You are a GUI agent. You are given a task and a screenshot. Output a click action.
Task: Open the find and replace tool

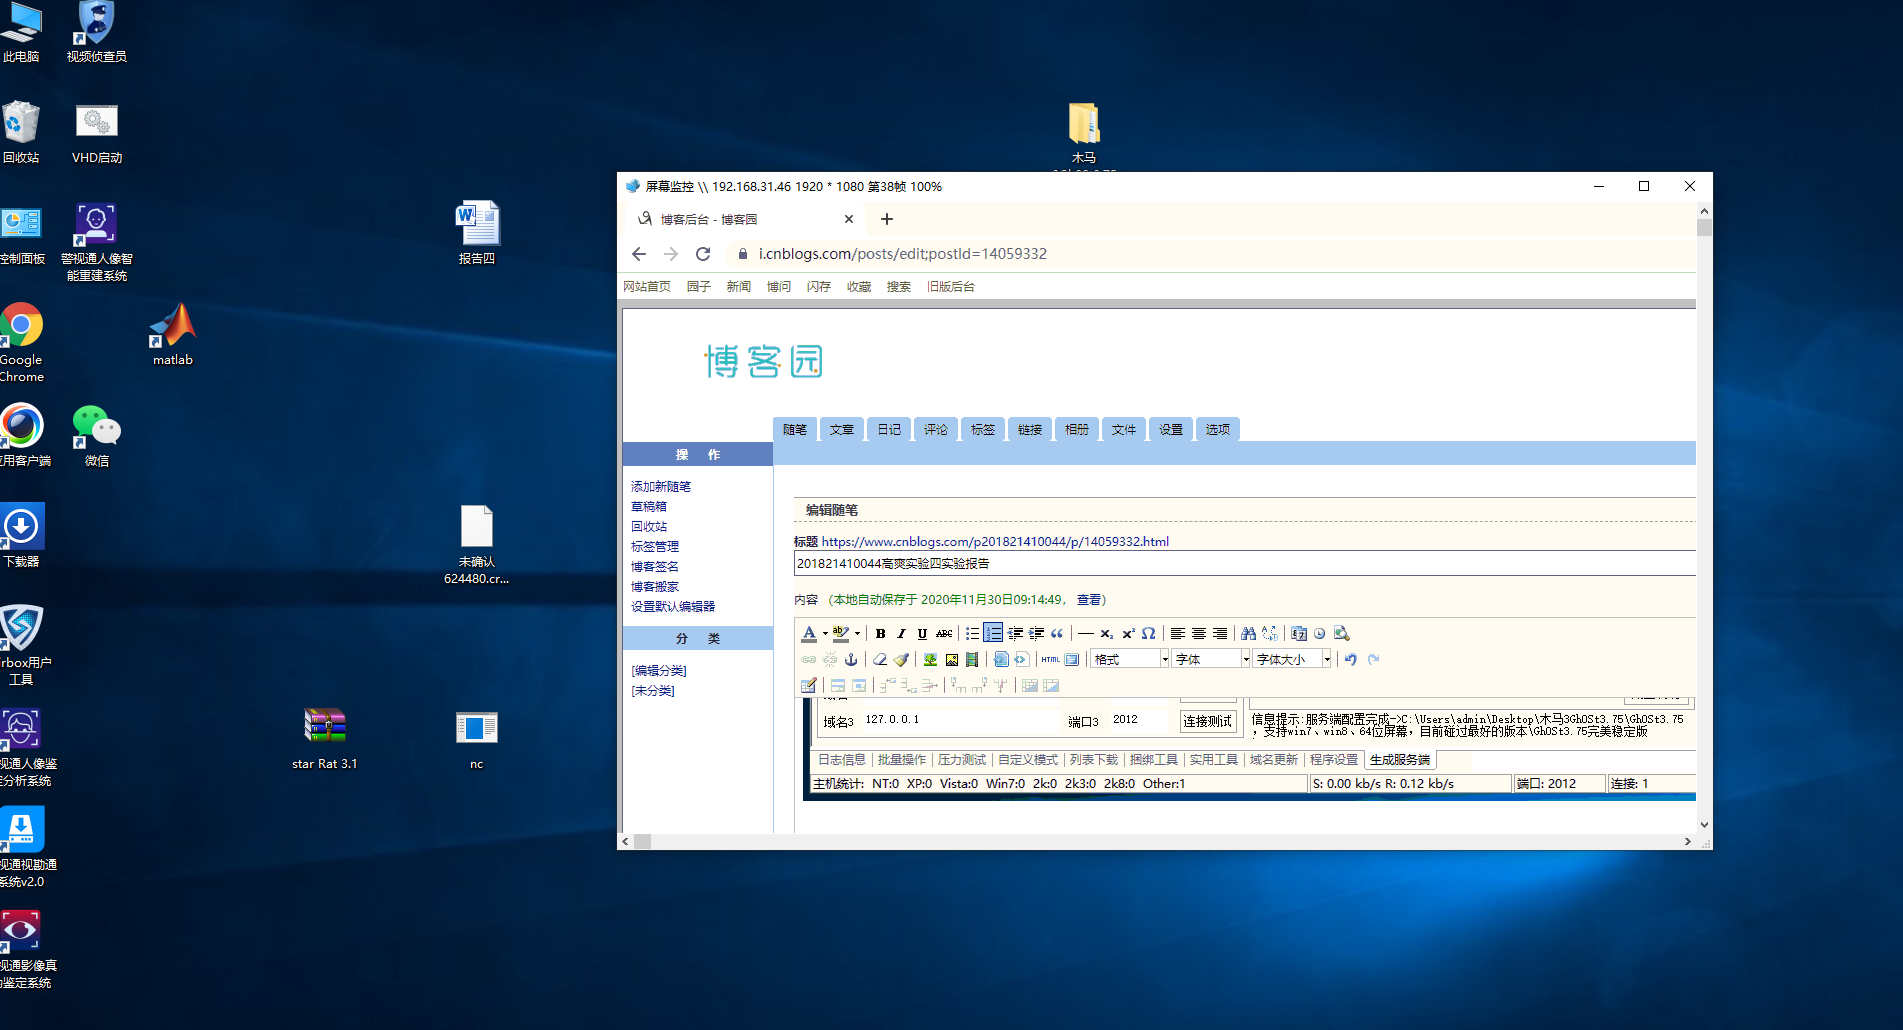[1270, 633]
